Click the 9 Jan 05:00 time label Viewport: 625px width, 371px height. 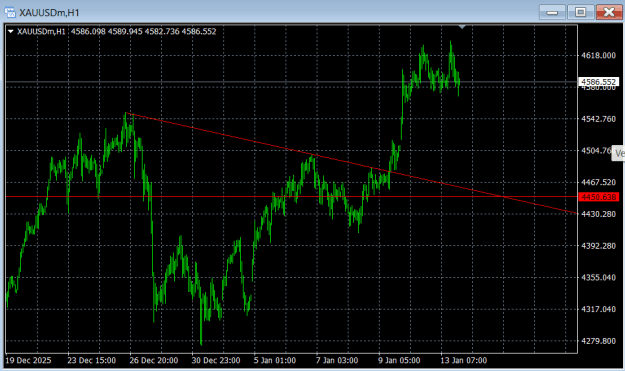pyautogui.click(x=399, y=360)
